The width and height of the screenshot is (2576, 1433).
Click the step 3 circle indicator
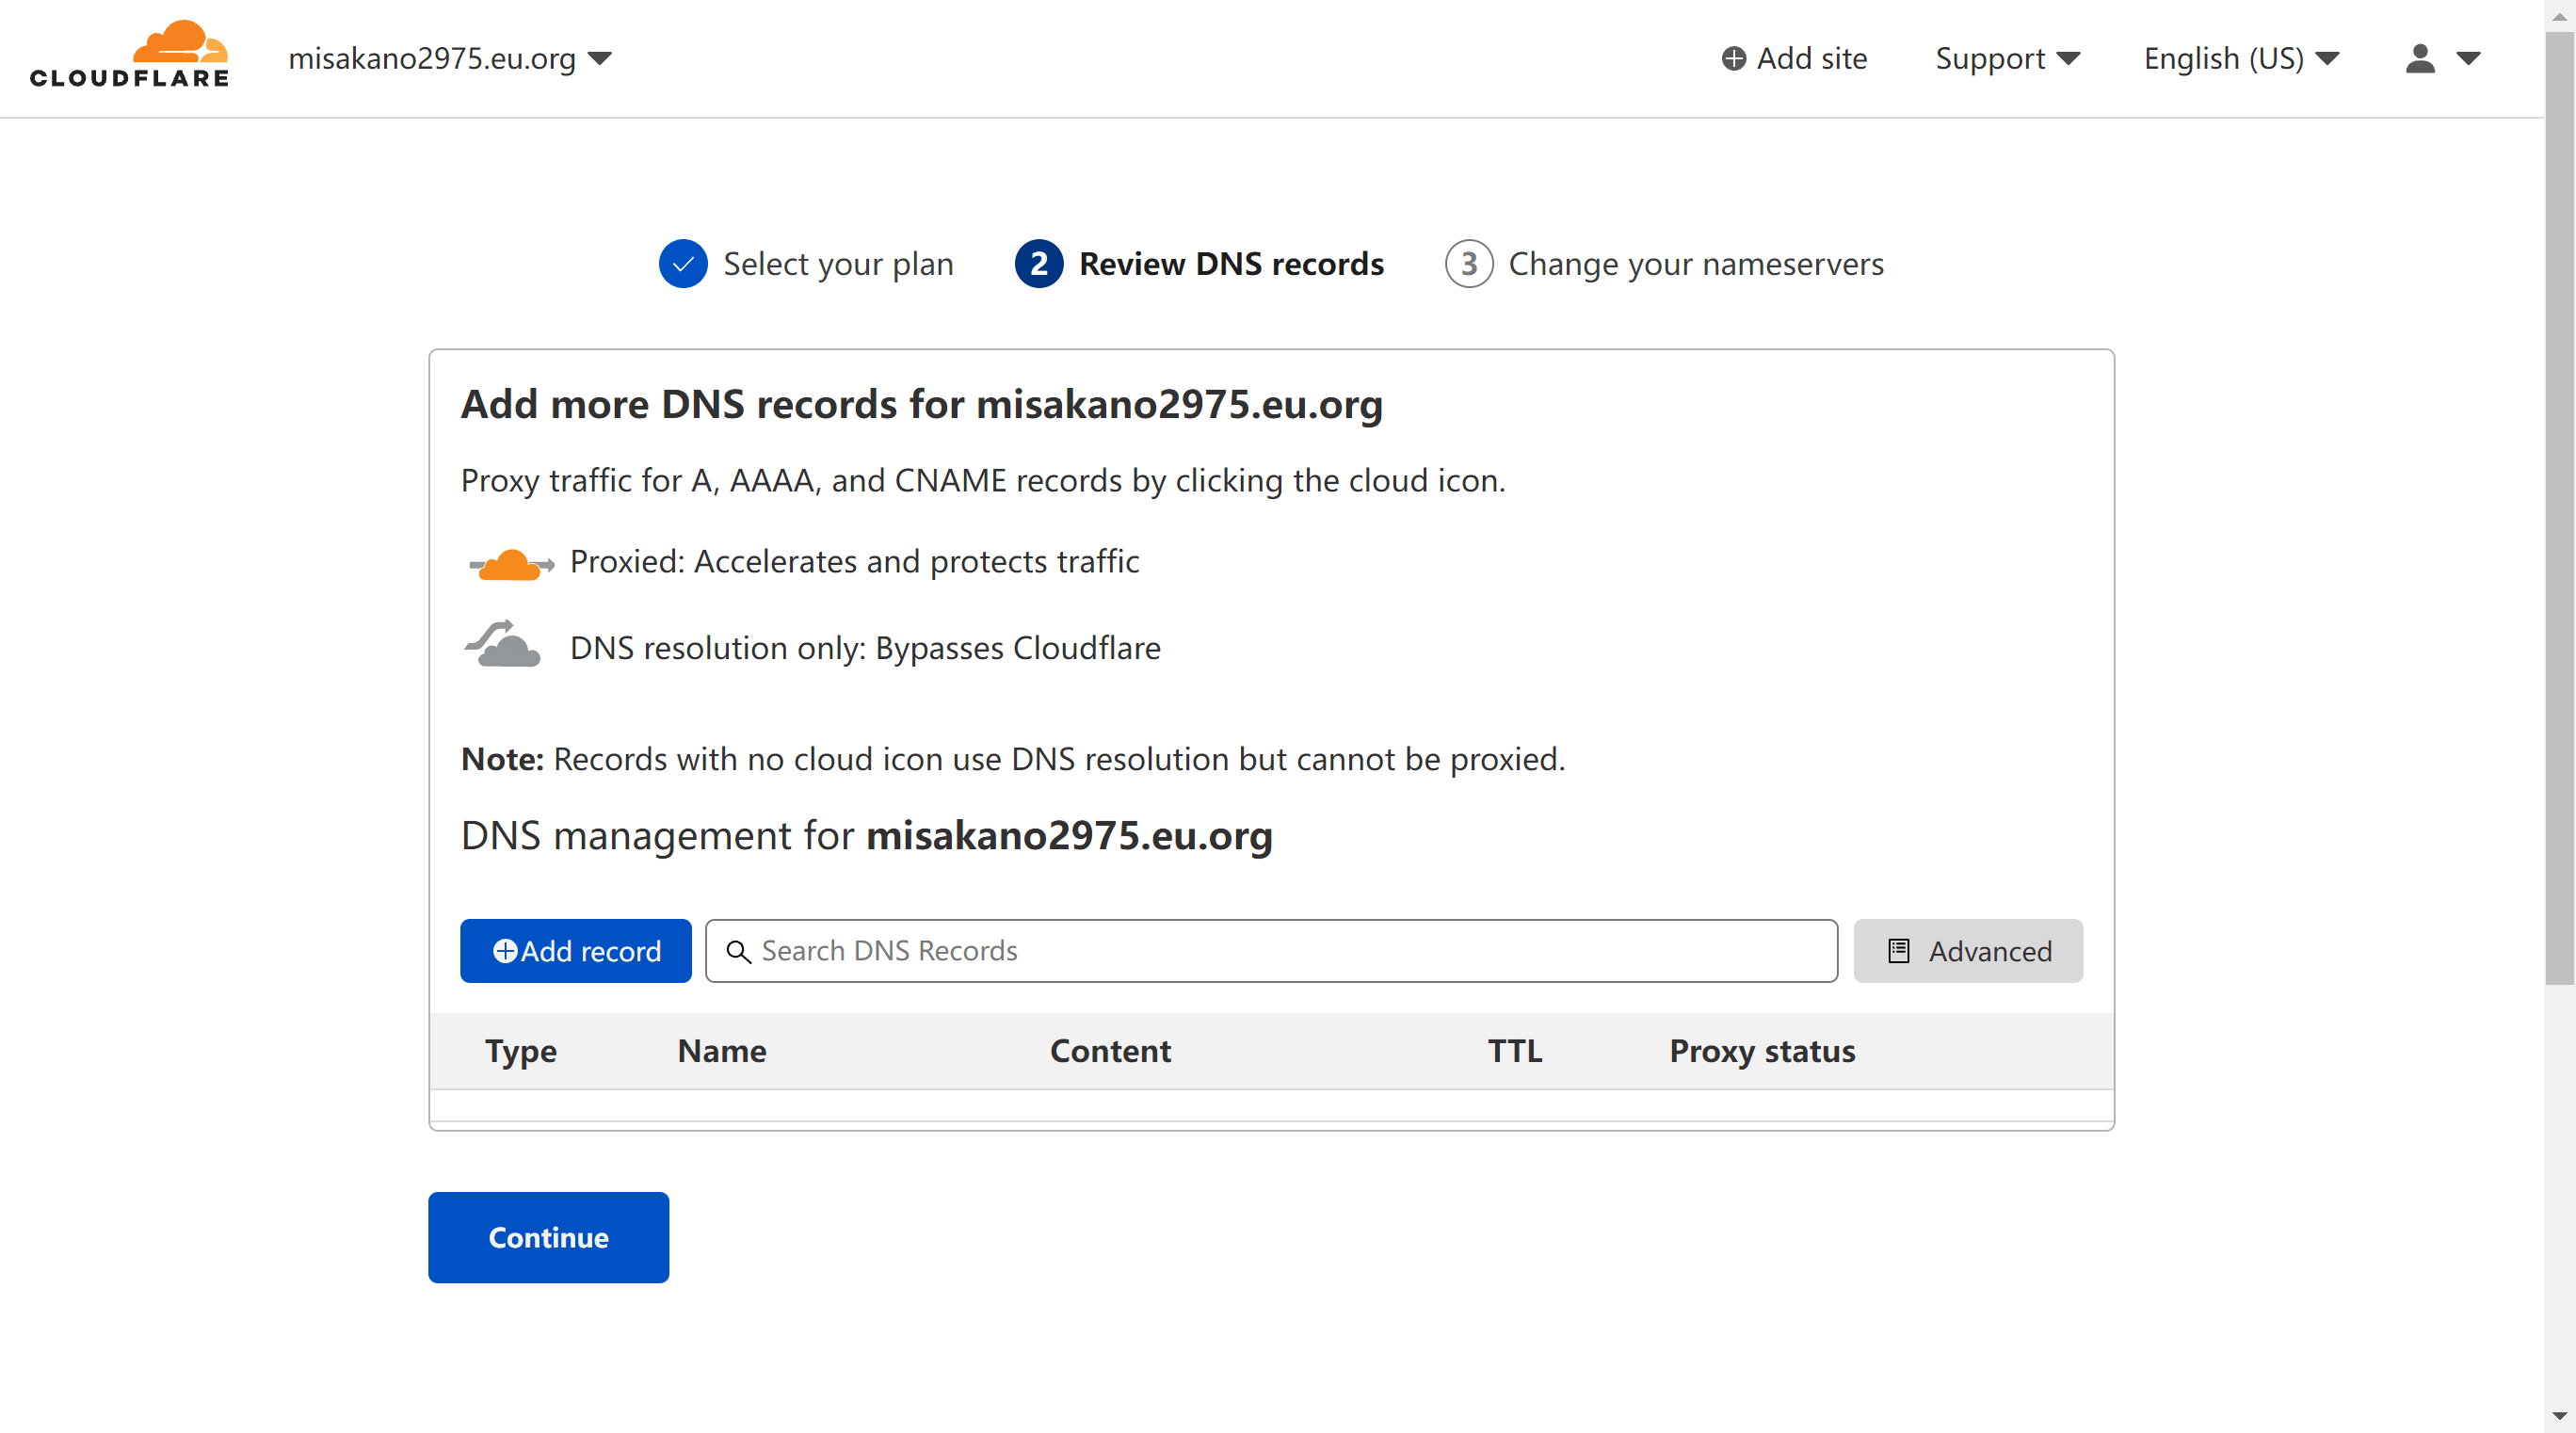[x=1468, y=264]
